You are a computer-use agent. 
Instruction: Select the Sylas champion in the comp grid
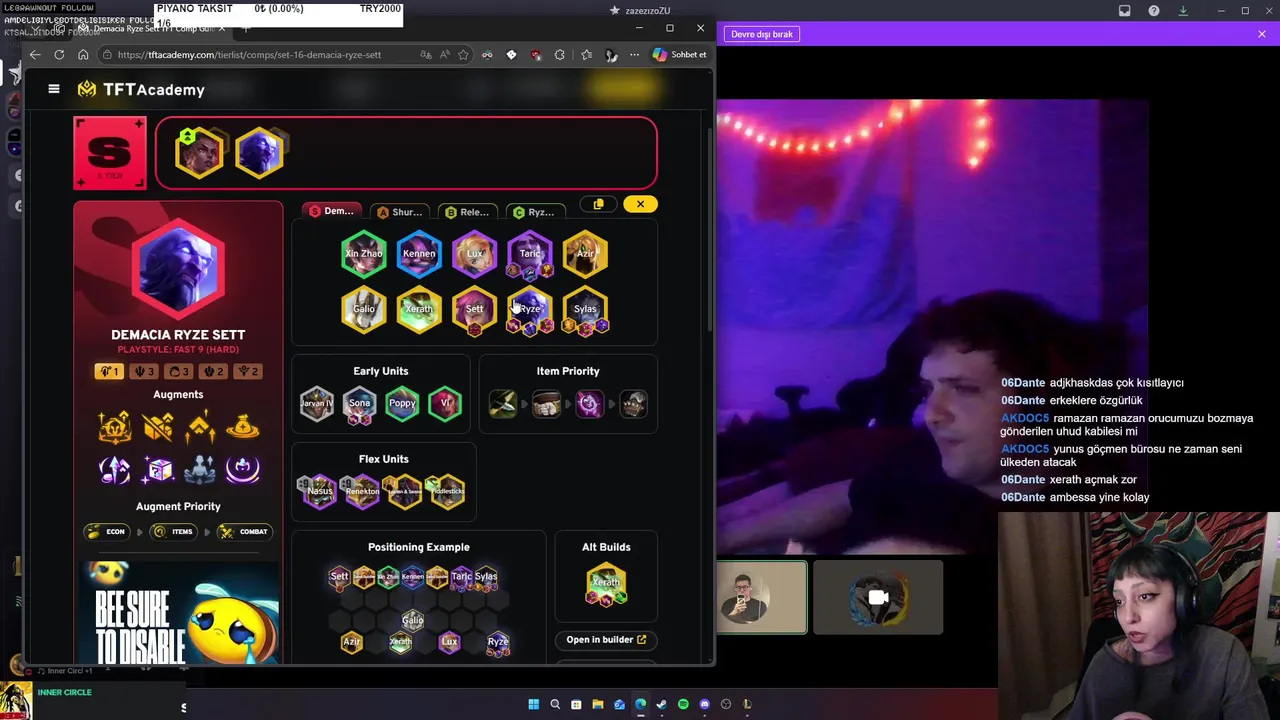tap(585, 309)
